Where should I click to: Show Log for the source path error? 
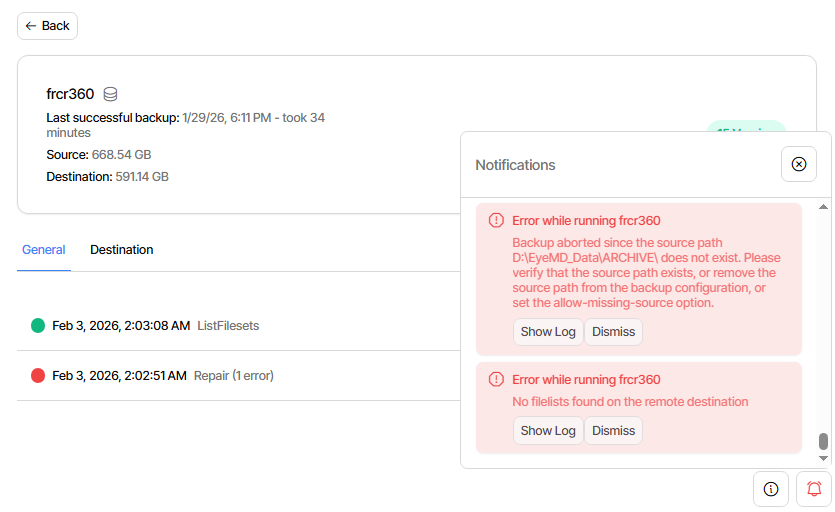(548, 332)
